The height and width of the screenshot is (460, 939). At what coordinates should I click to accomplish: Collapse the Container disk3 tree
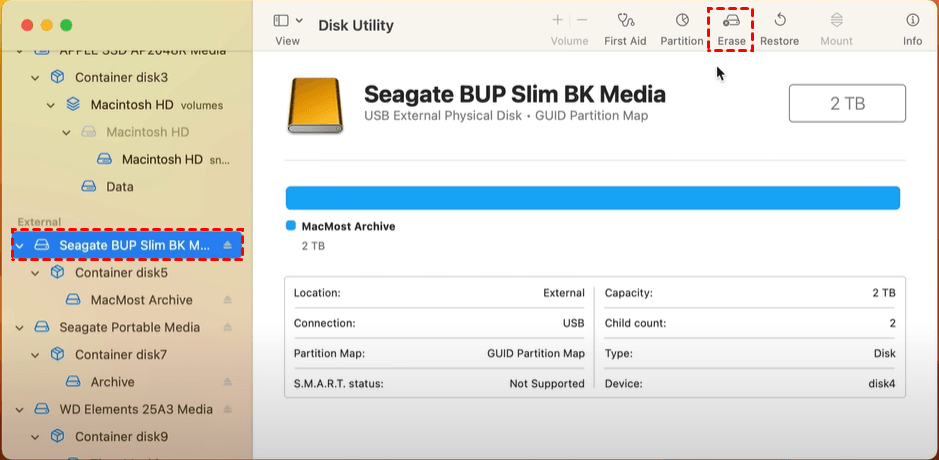point(35,77)
